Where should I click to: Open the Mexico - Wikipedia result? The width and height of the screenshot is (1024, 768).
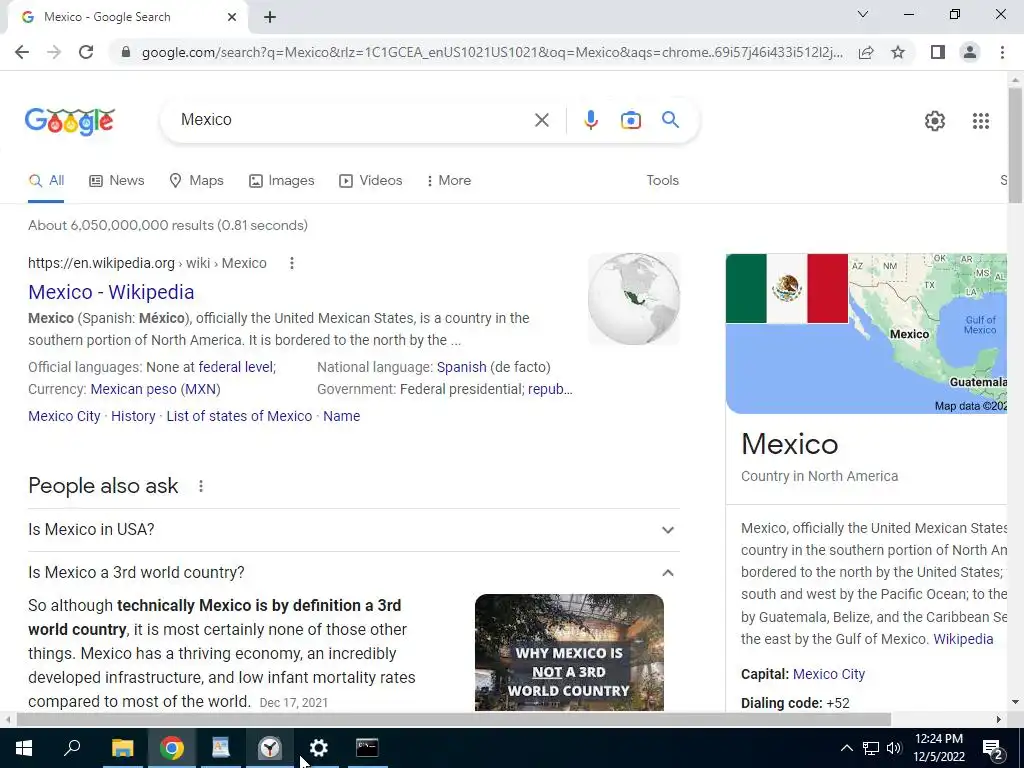(x=111, y=292)
